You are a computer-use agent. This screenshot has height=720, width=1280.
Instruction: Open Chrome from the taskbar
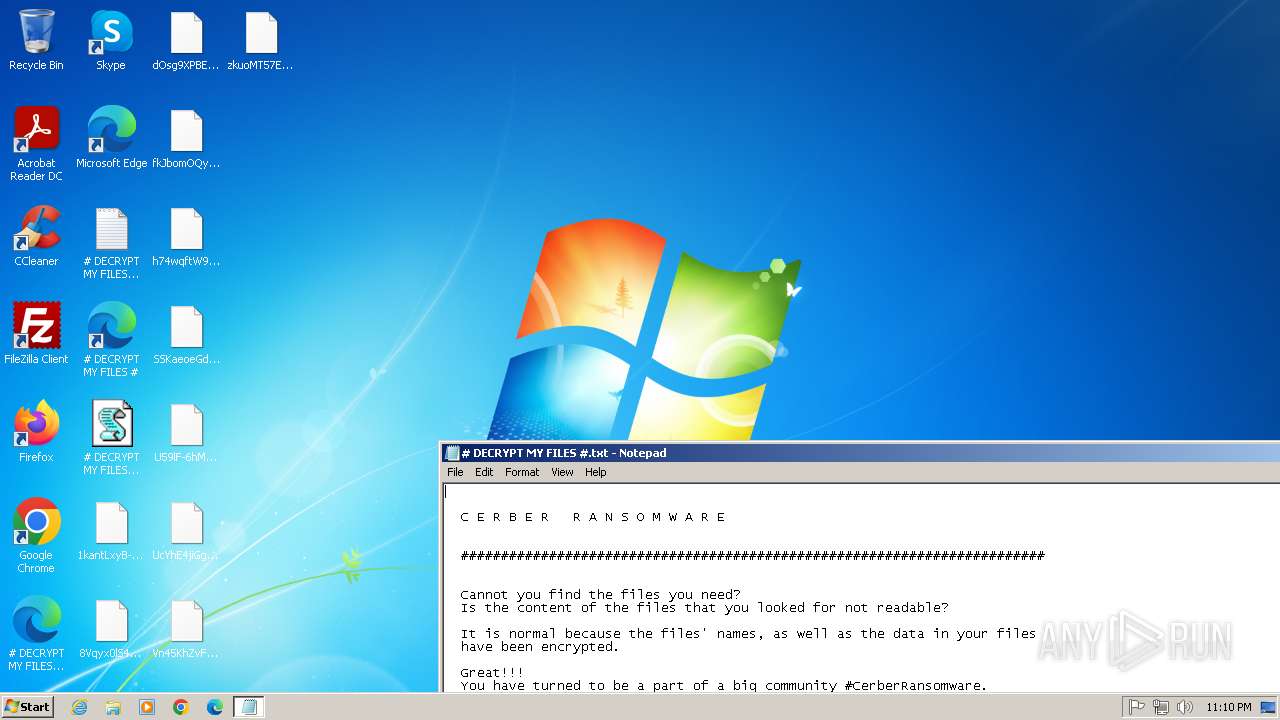181,707
